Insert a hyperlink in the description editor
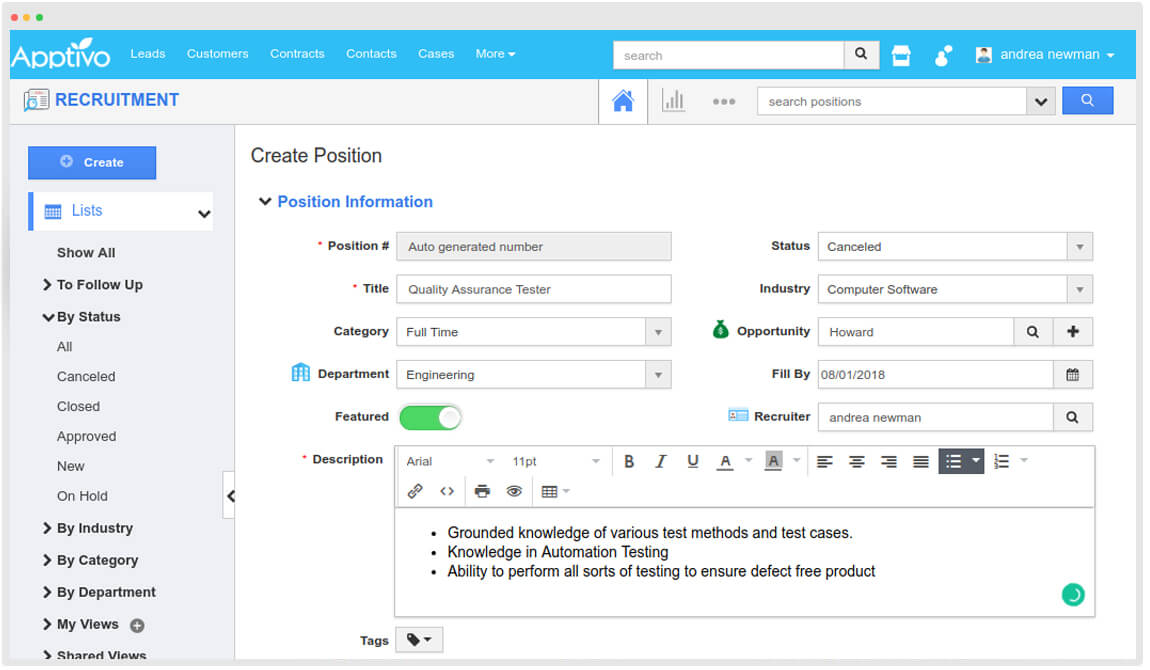1150x670 pixels. (415, 491)
